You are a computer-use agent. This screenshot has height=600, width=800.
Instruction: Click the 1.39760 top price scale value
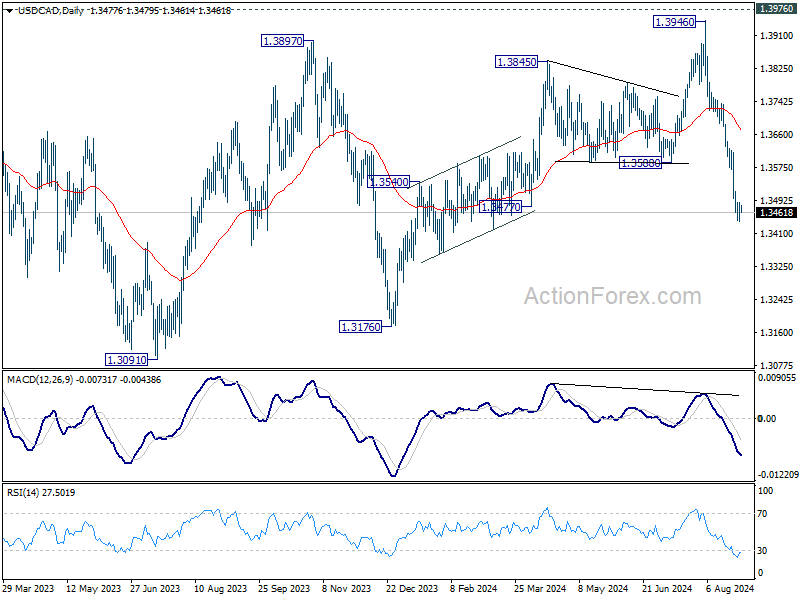(777, 9)
